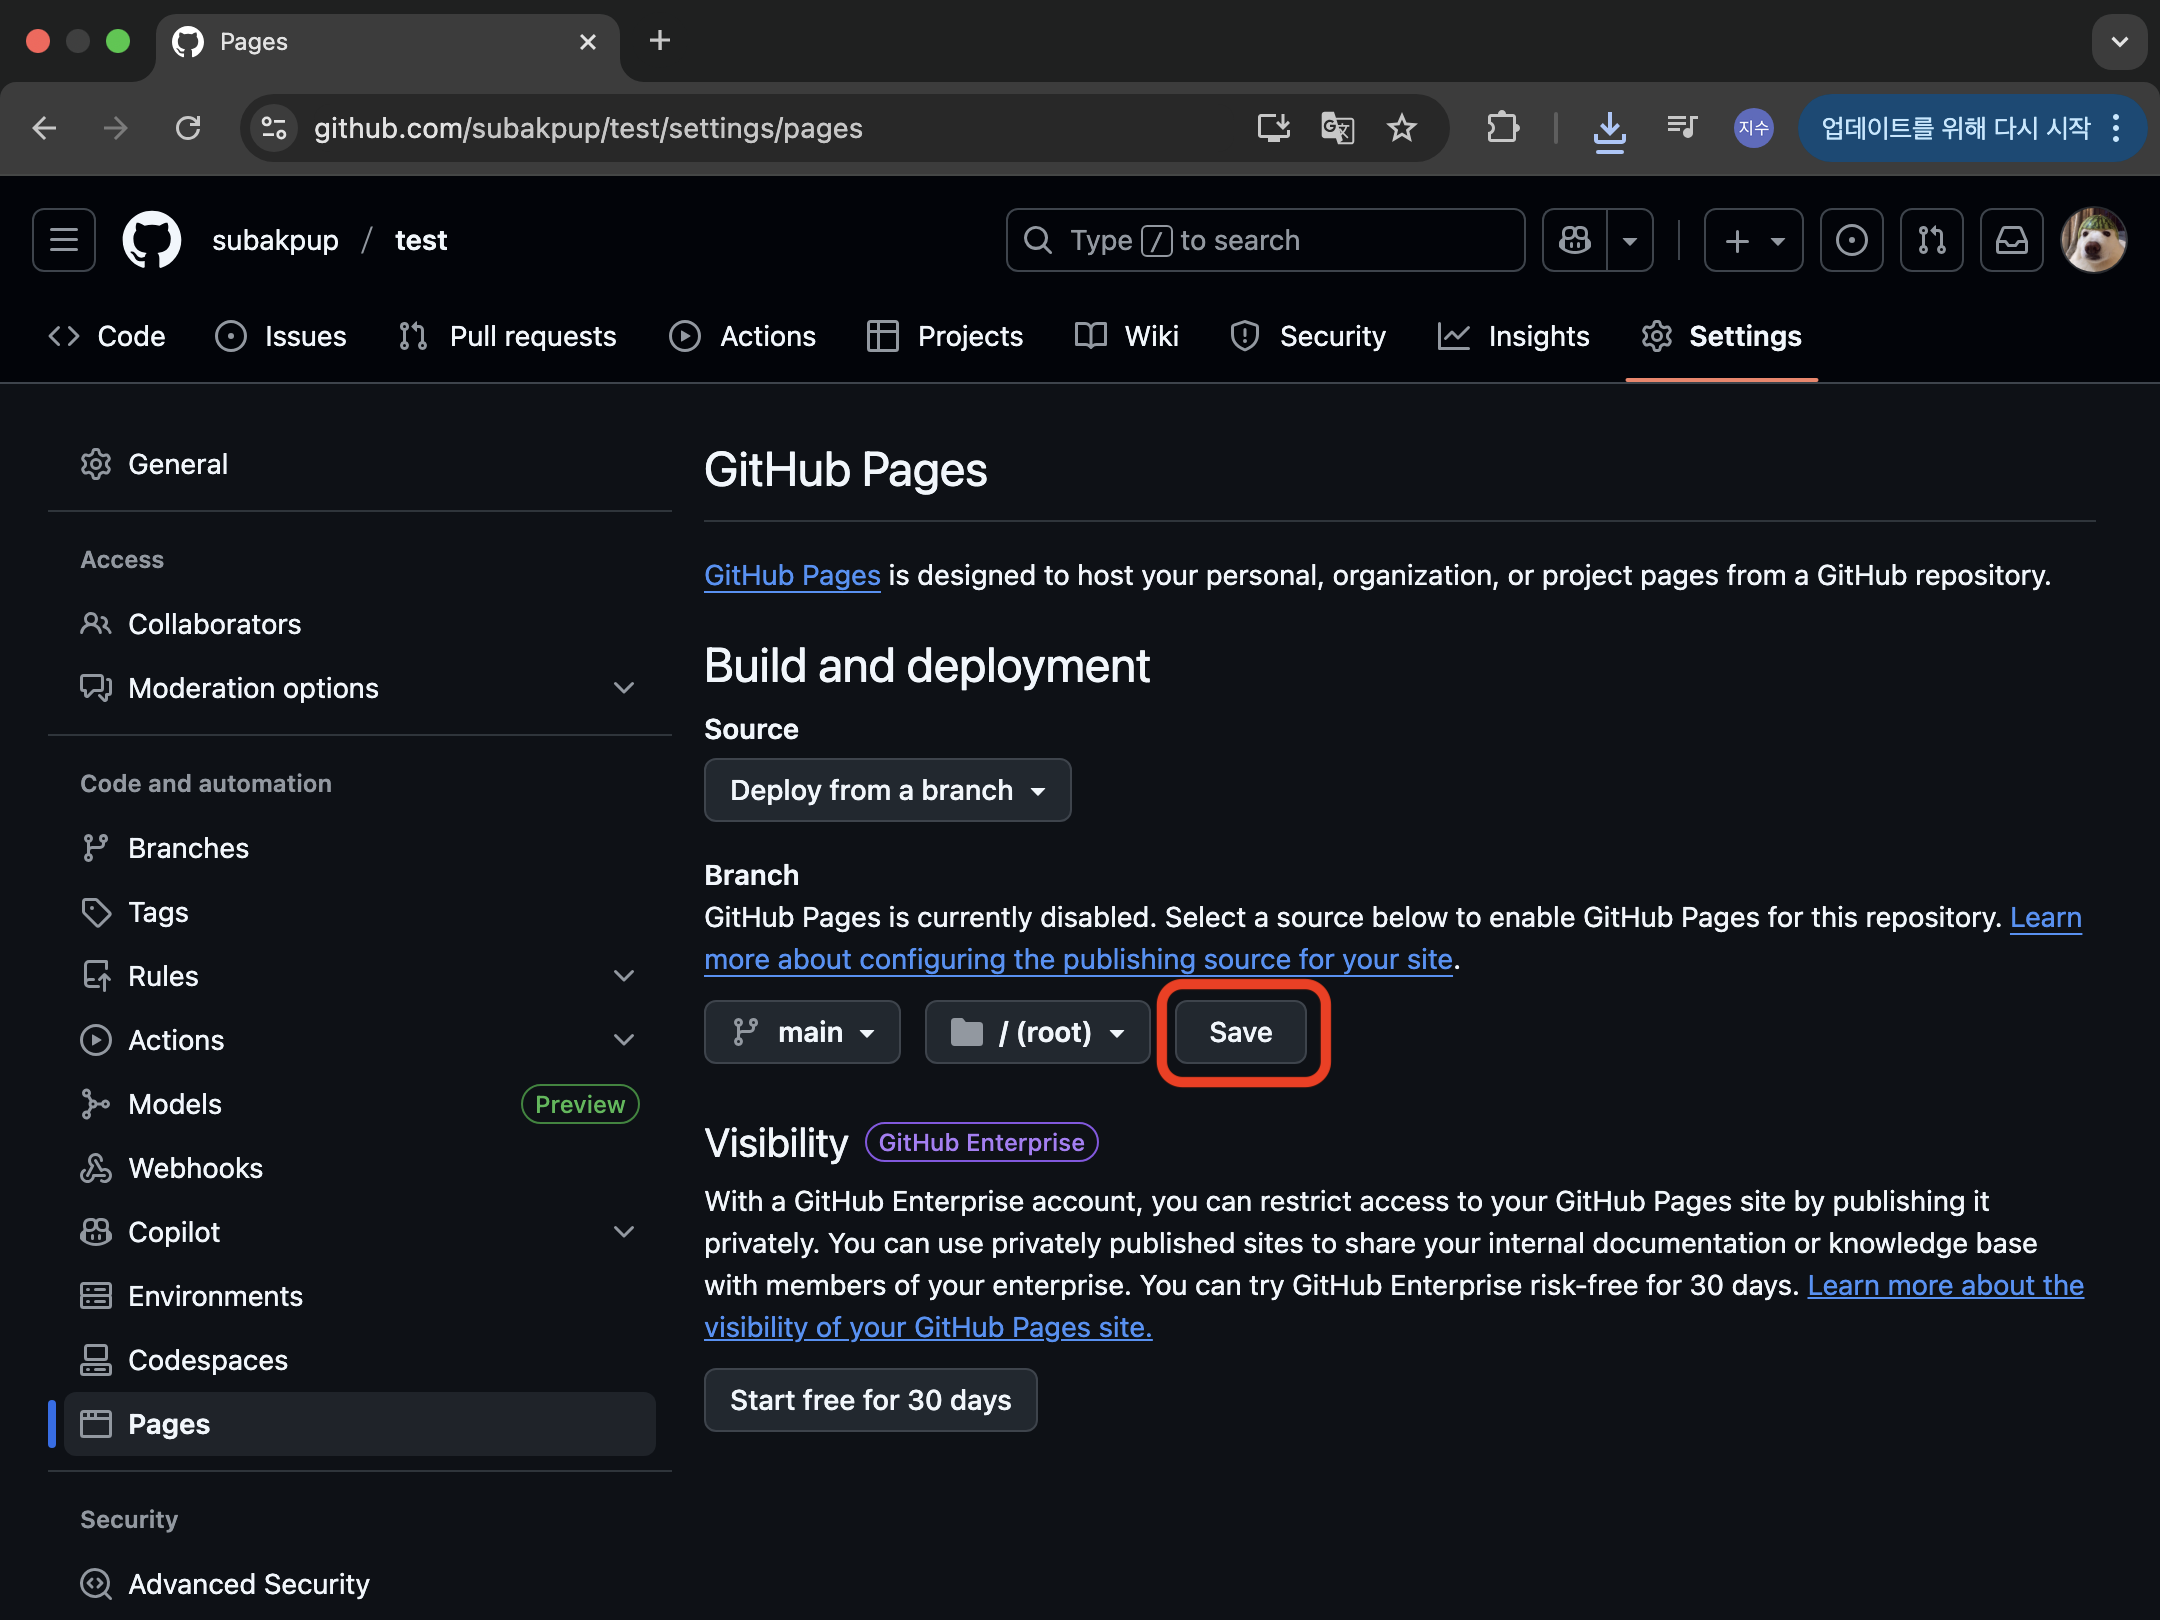Open the main branch selector

pyautogui.click(x=802, y=1032)
